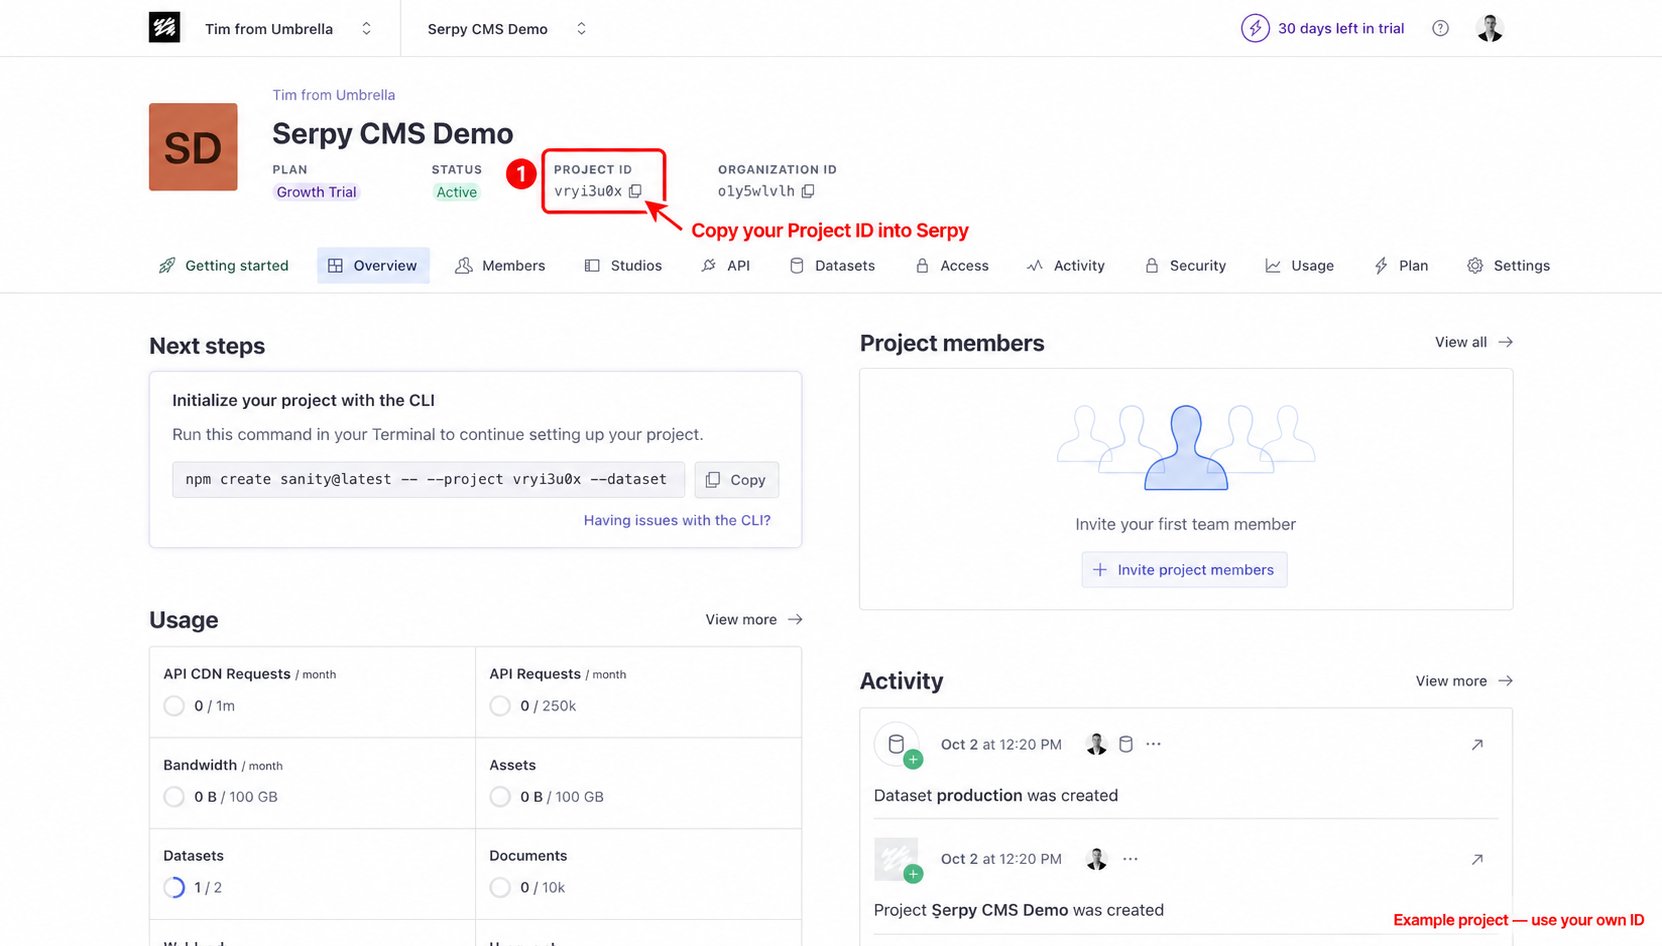Click the Growth Trial plan badge
This screenshot has height=946, width=1662.
click(316, 192)
